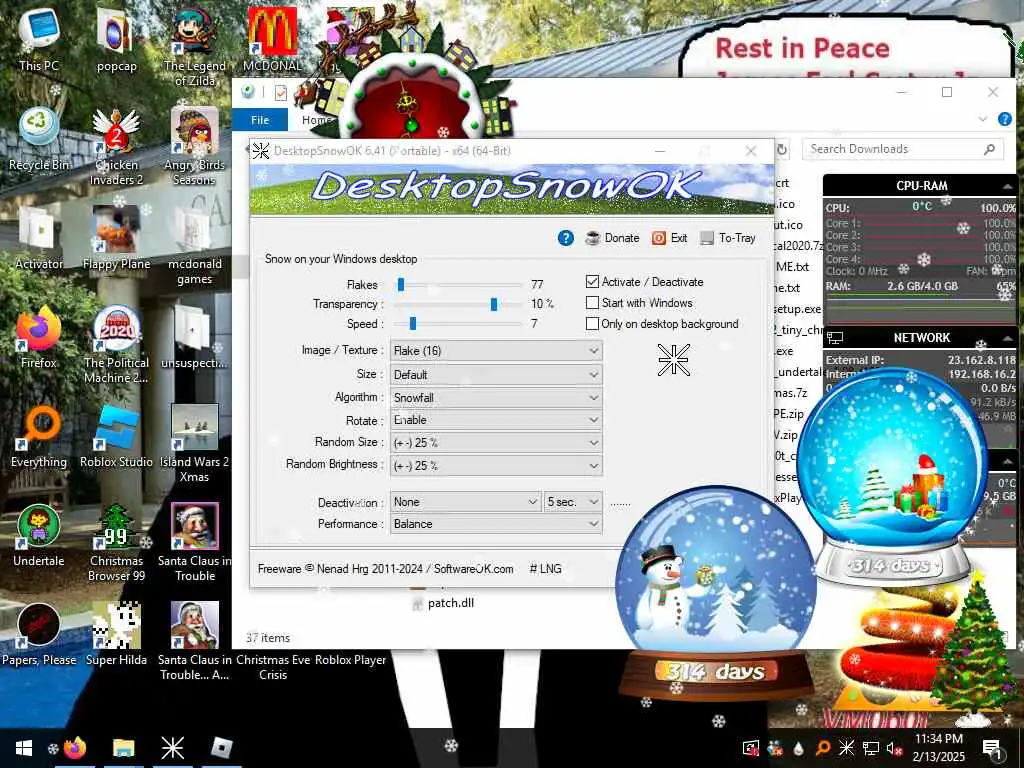Screen dimensions: 1024x768
Task: Open the Random Size dropdown
Action: [x=496, y=443]
